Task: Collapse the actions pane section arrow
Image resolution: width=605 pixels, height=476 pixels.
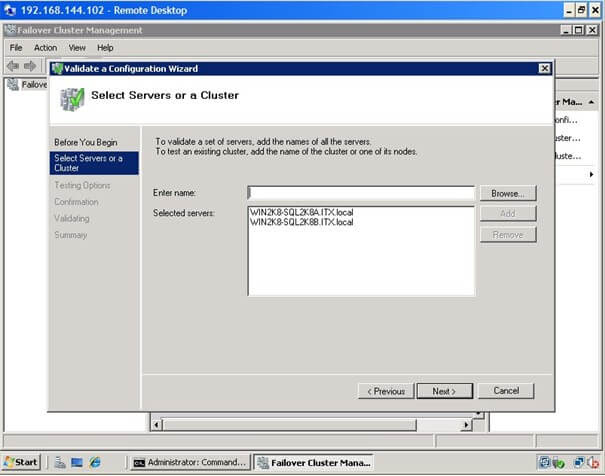Action: (591, 102)
